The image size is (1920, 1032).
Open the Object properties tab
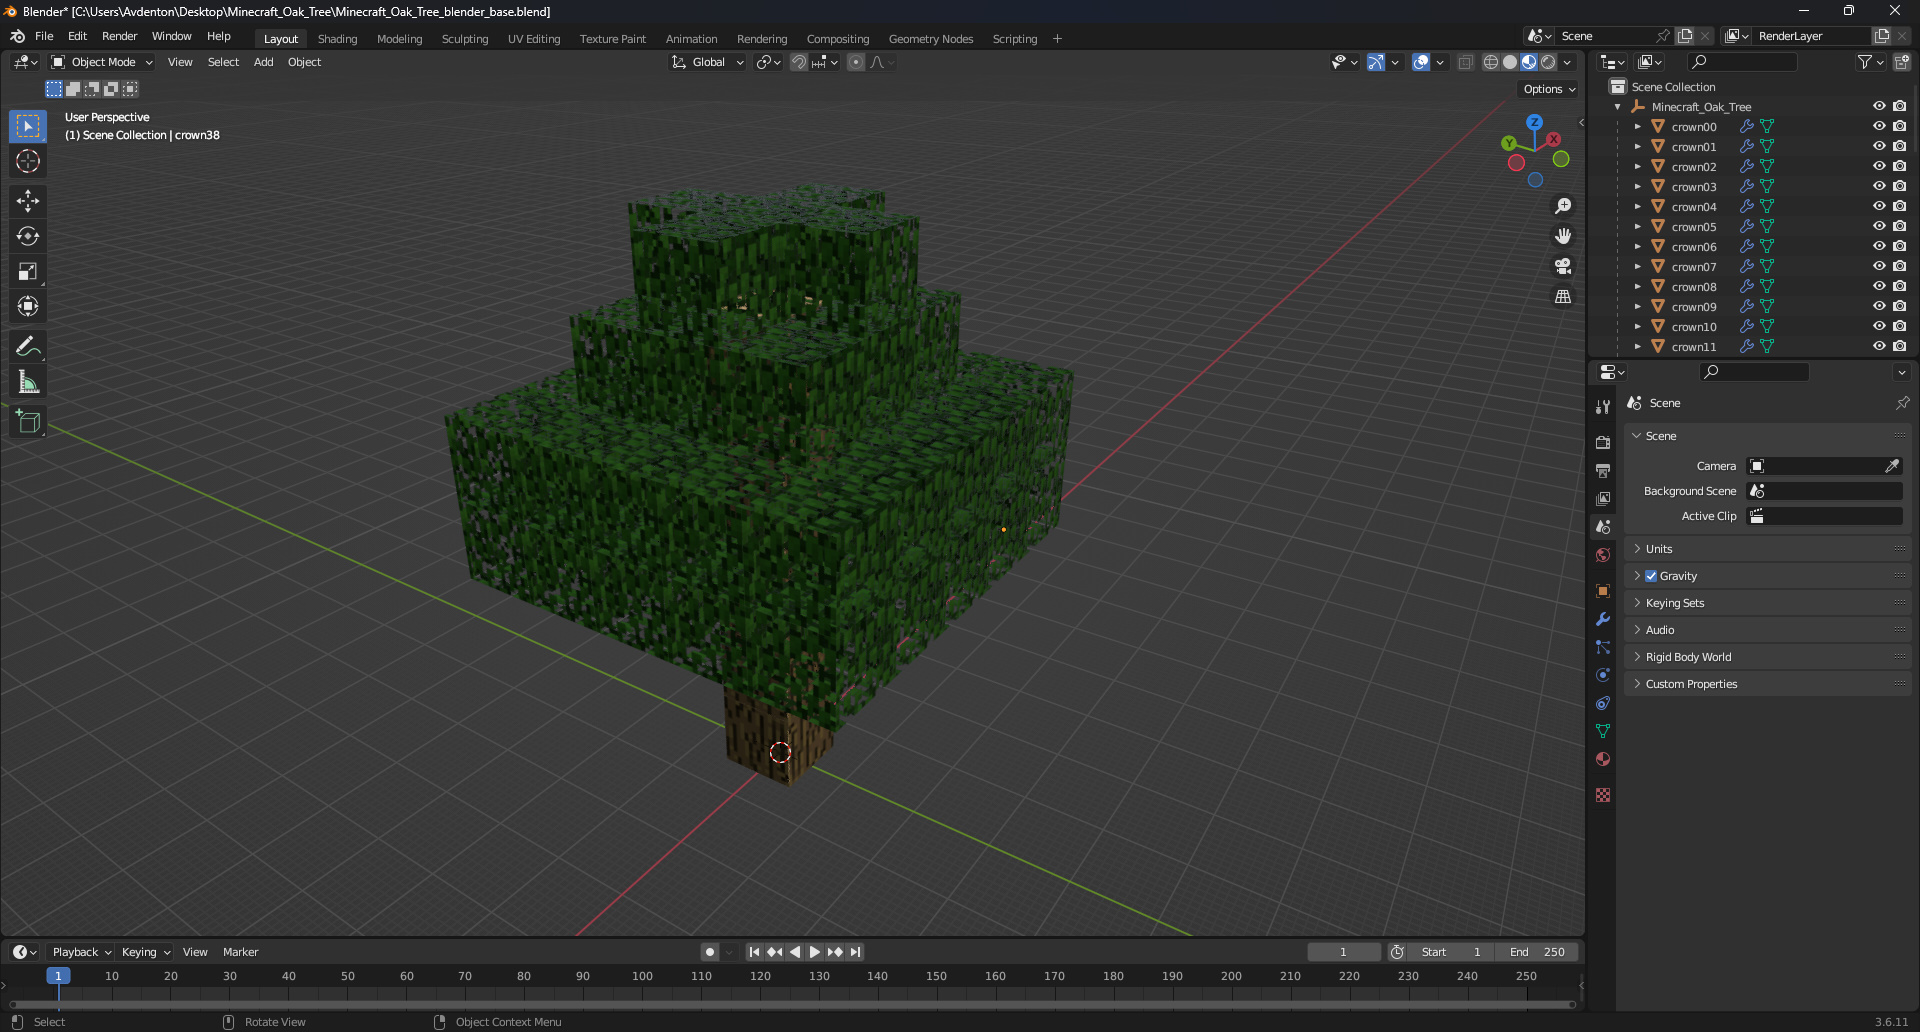(1603, 590)
